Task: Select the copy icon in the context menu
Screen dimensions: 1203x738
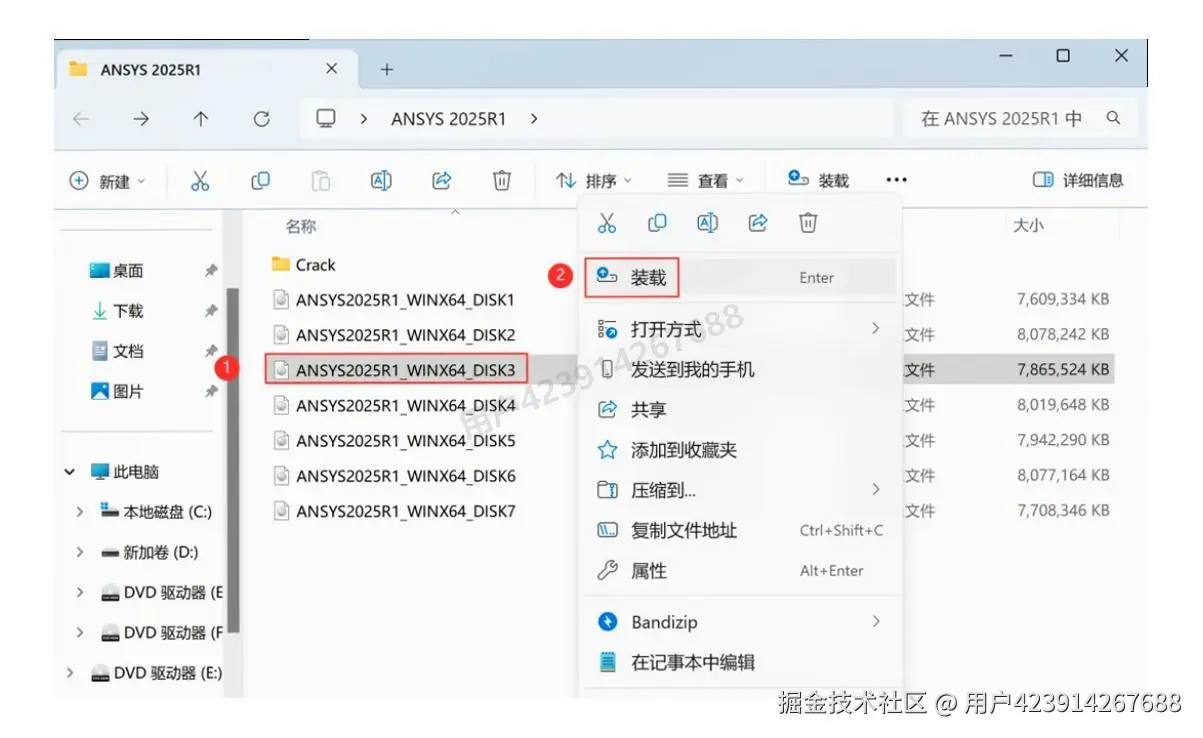Action: (x=657, y=223)
